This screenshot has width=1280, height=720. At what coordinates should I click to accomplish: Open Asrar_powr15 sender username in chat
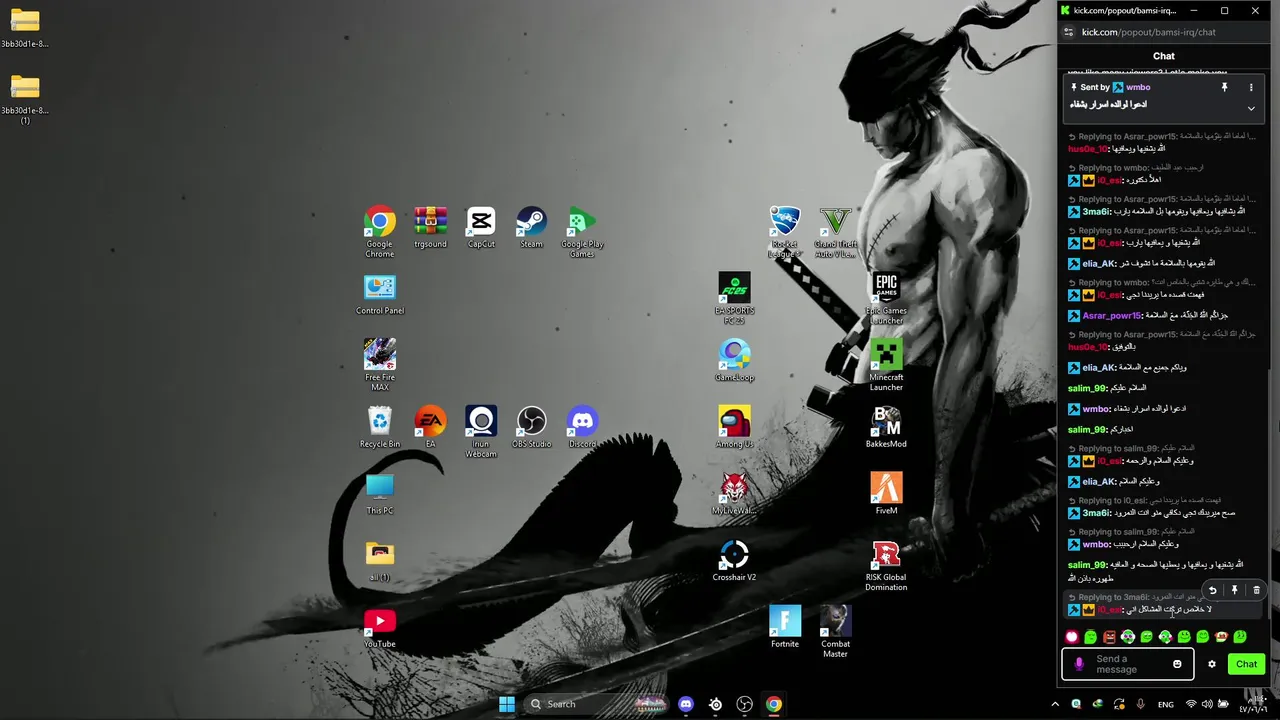(1111, 315)
